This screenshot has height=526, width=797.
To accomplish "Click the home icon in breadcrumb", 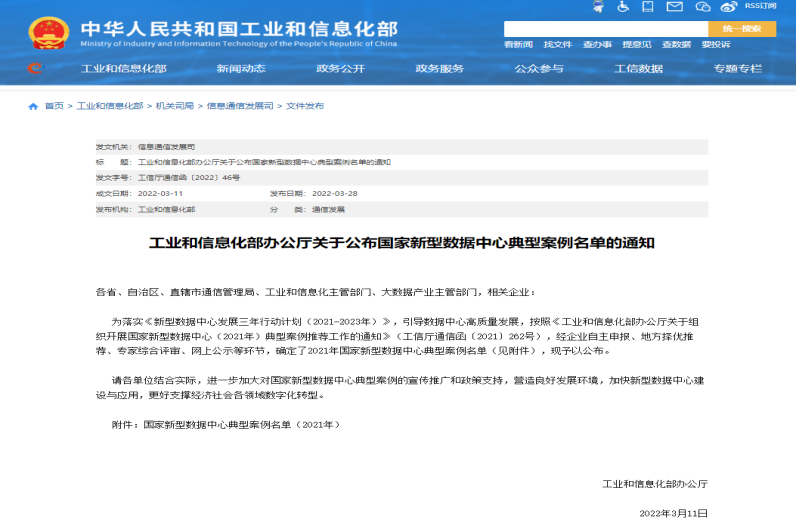I will (x=33, y=106).
